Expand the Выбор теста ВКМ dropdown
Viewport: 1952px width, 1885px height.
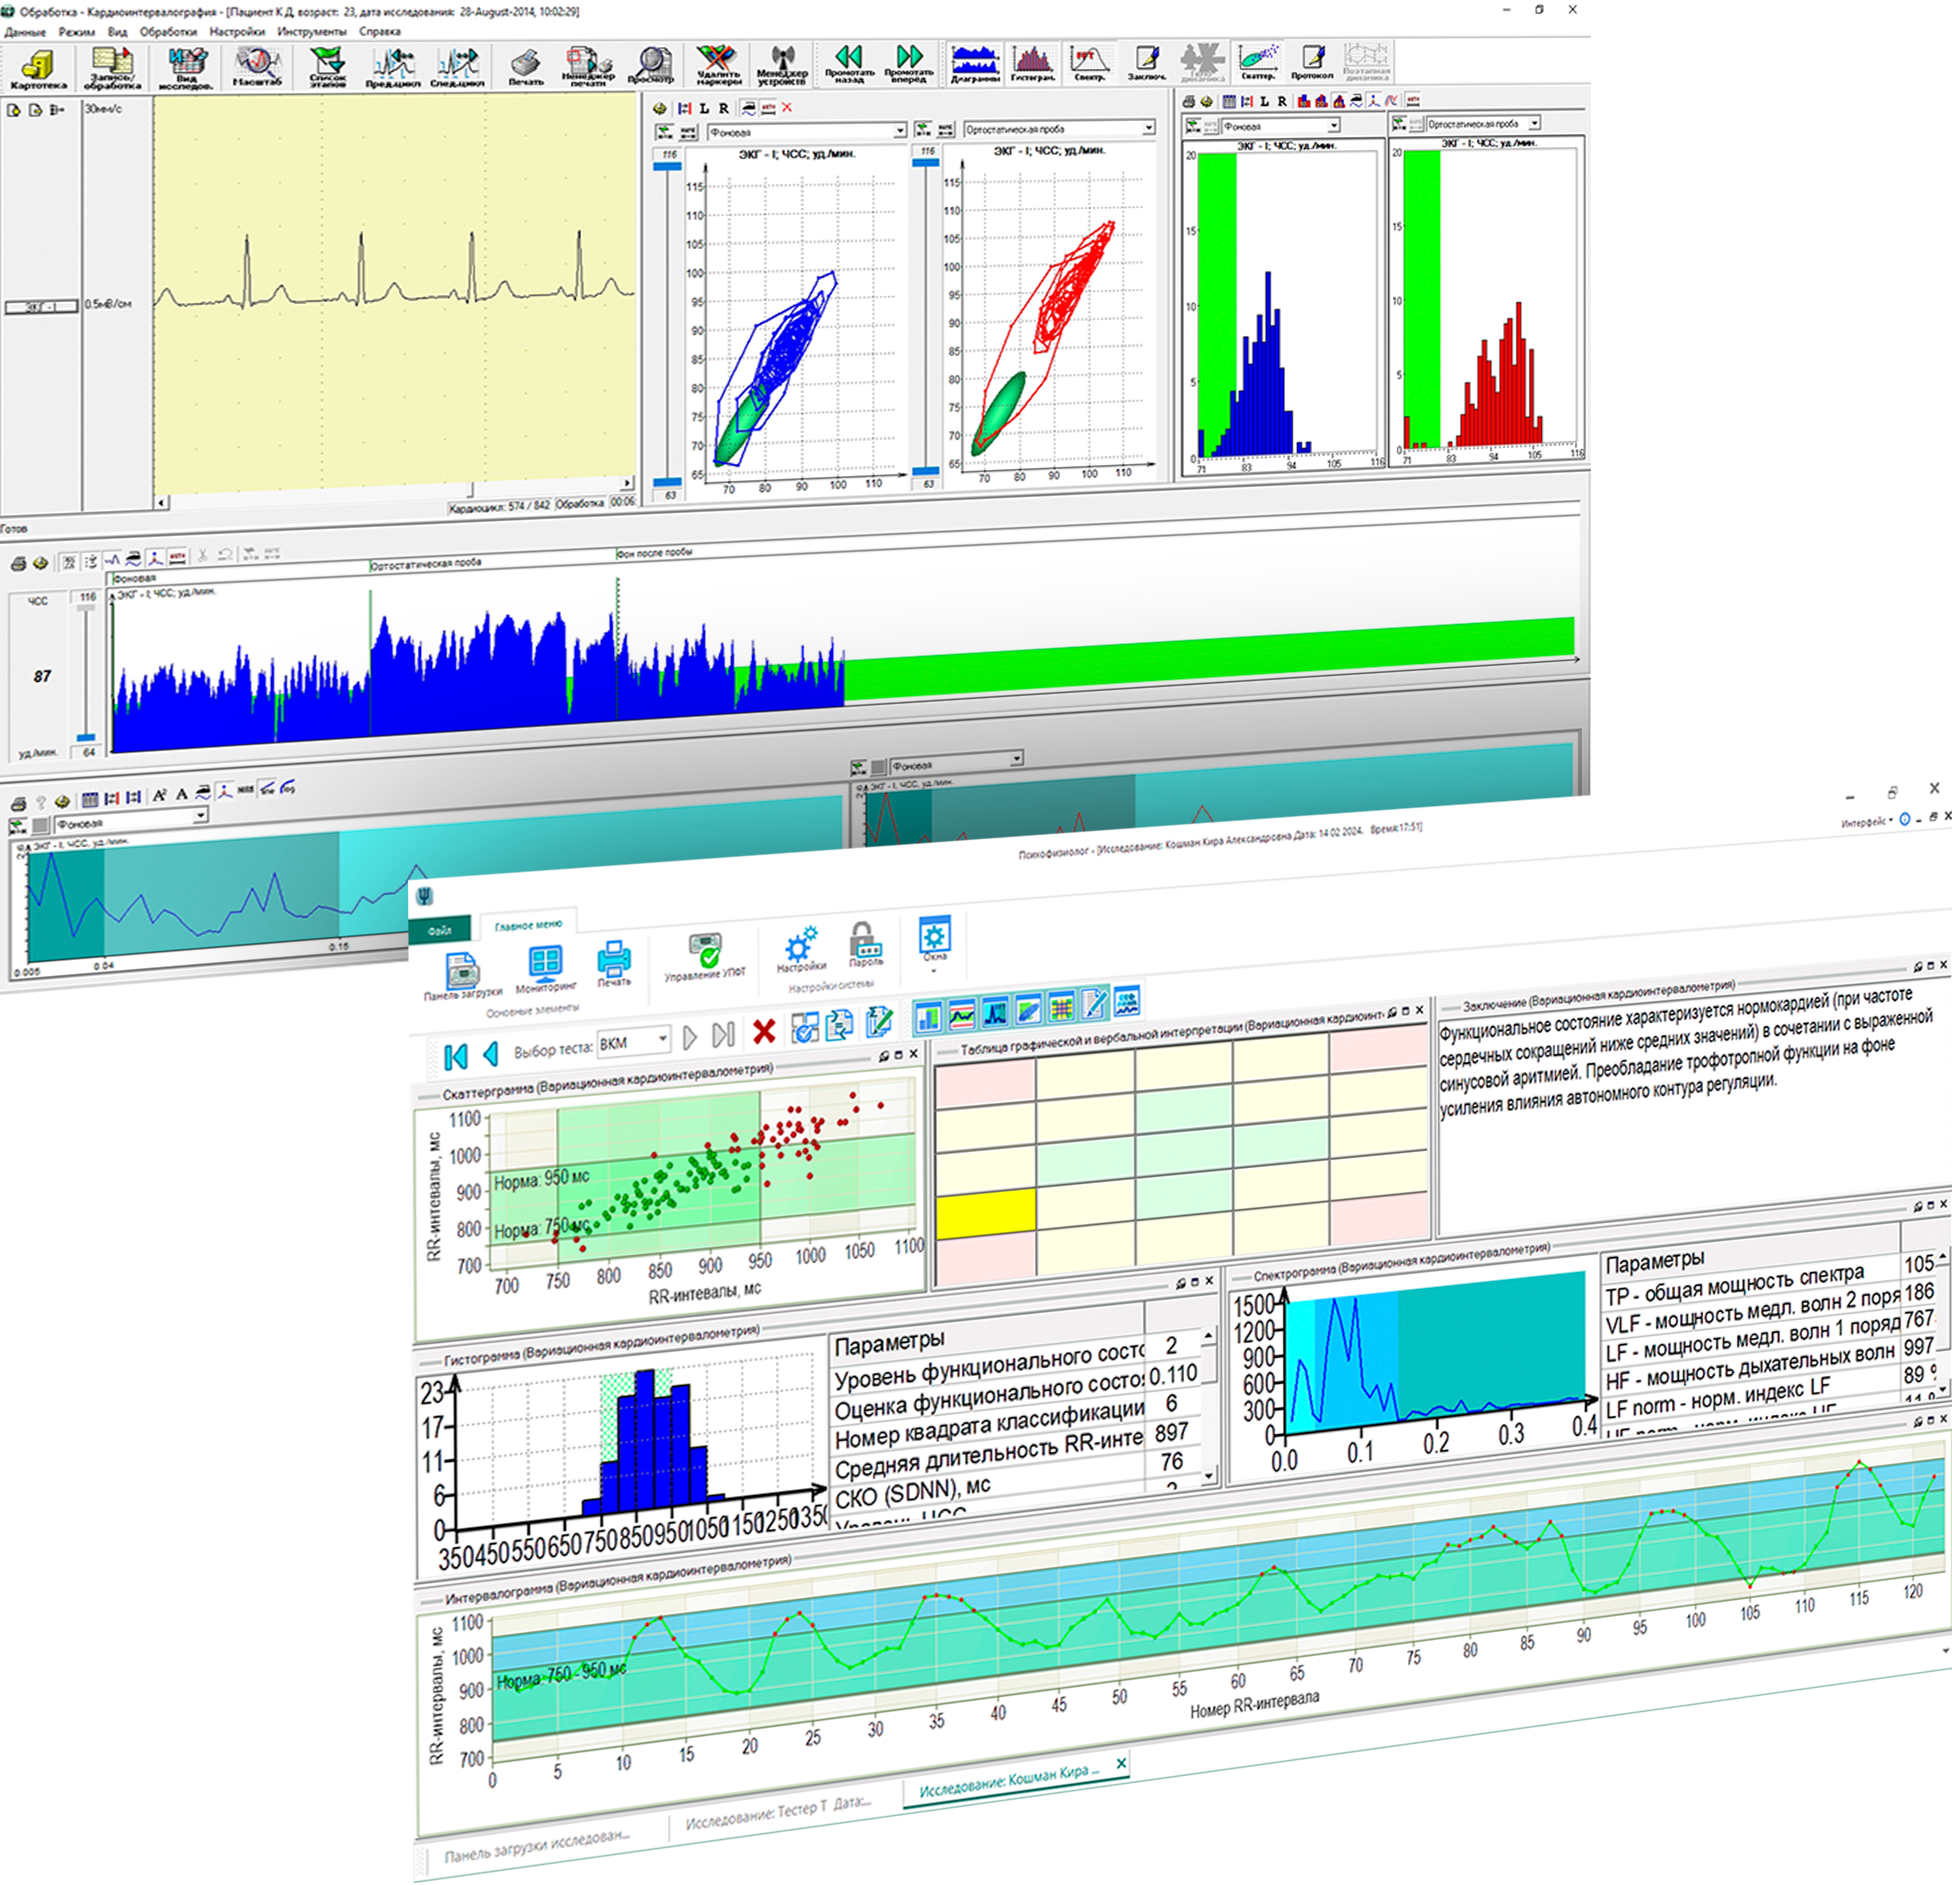(662, 1040)
